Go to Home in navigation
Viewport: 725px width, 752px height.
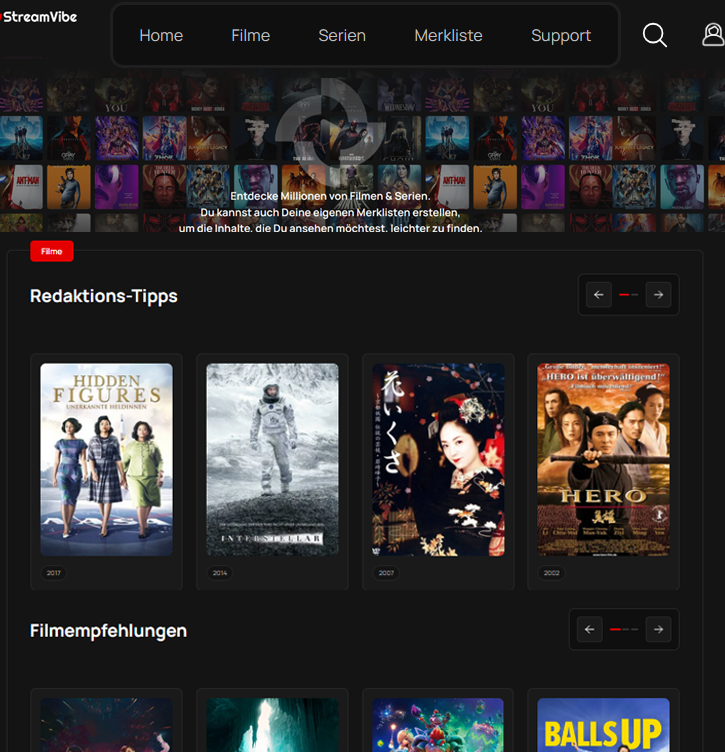pos(161,35)
